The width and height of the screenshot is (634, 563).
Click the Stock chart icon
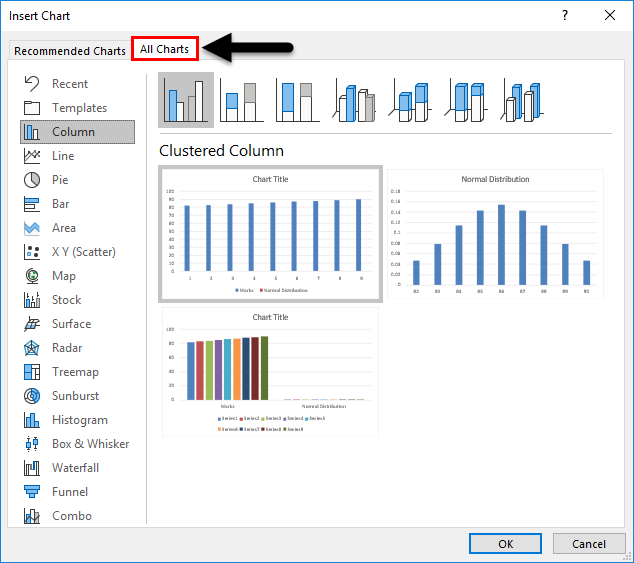[32, 300]
